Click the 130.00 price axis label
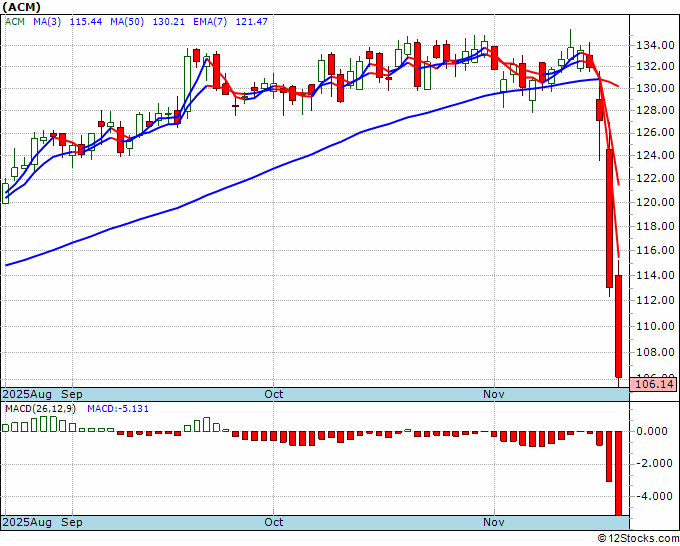680x546 pixels. coord(655,88)
